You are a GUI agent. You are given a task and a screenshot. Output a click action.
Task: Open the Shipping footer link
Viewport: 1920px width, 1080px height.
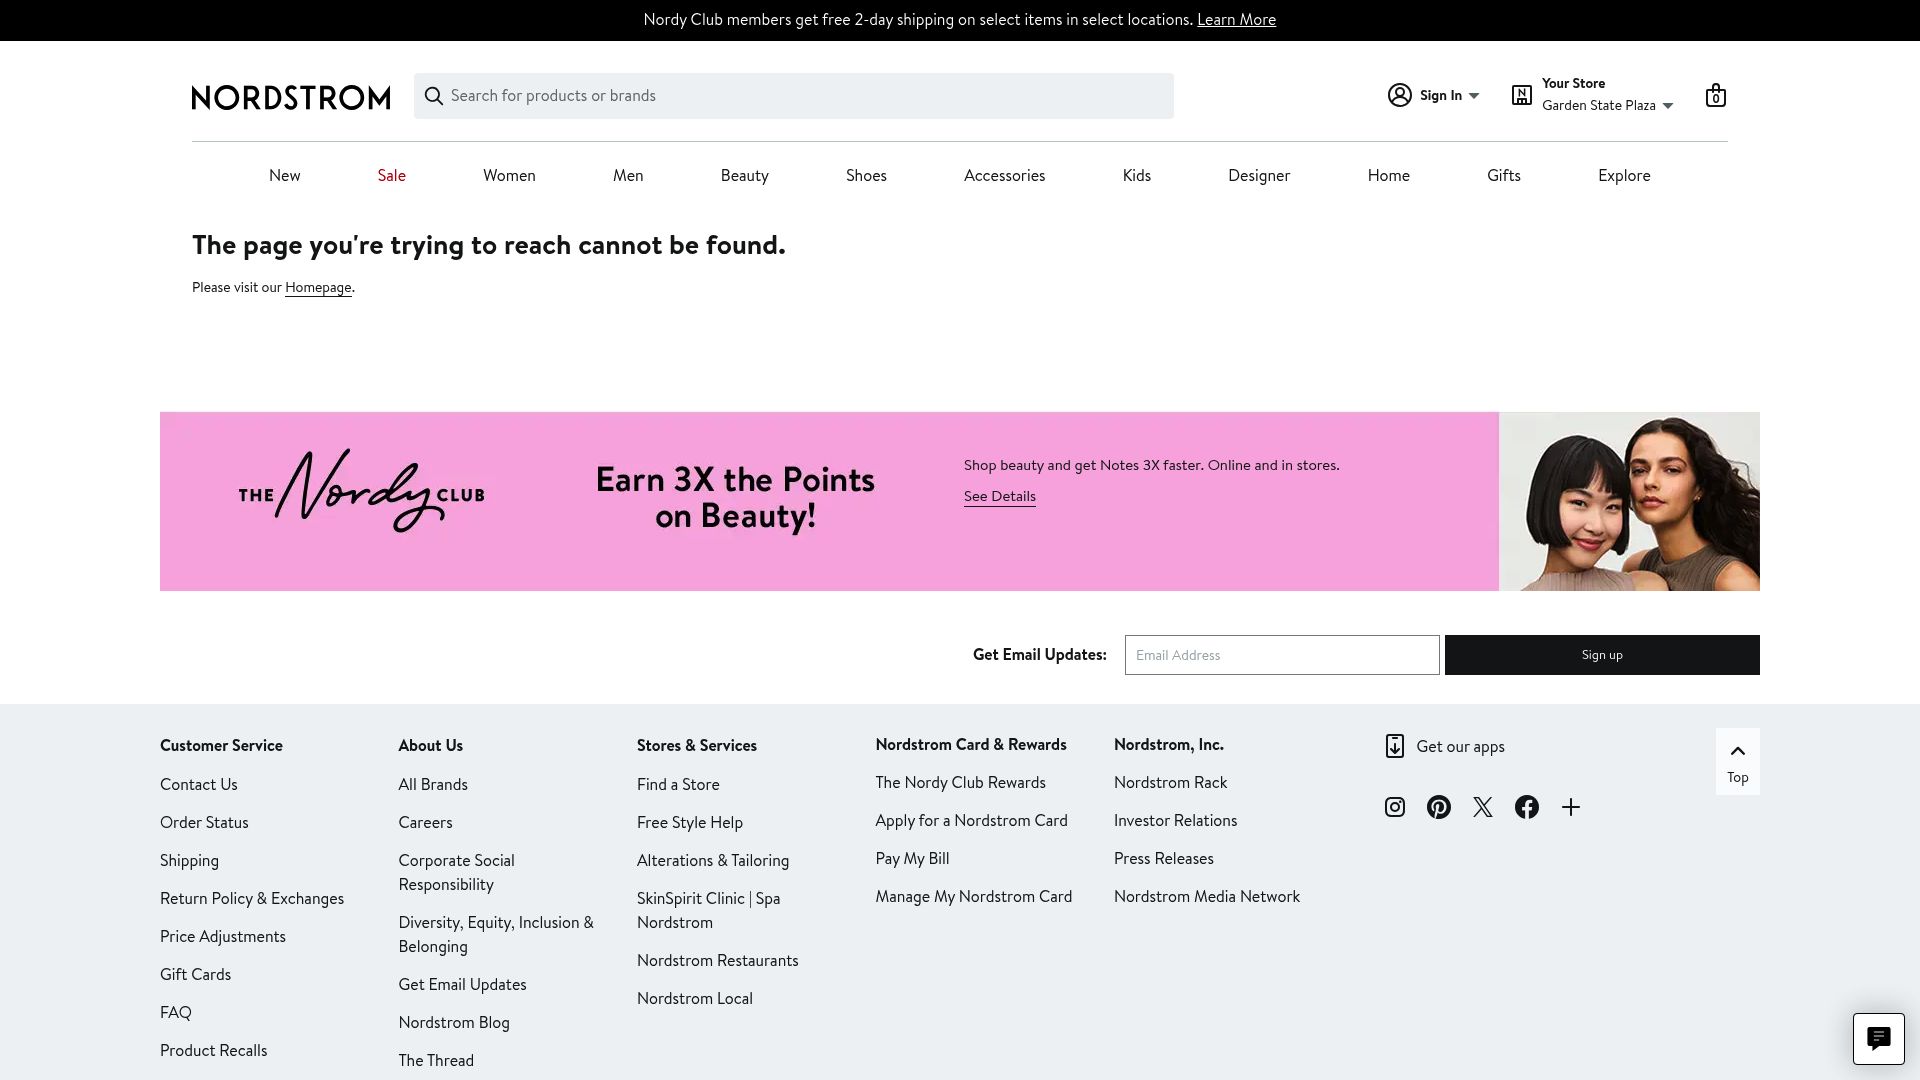pos(189,861)
